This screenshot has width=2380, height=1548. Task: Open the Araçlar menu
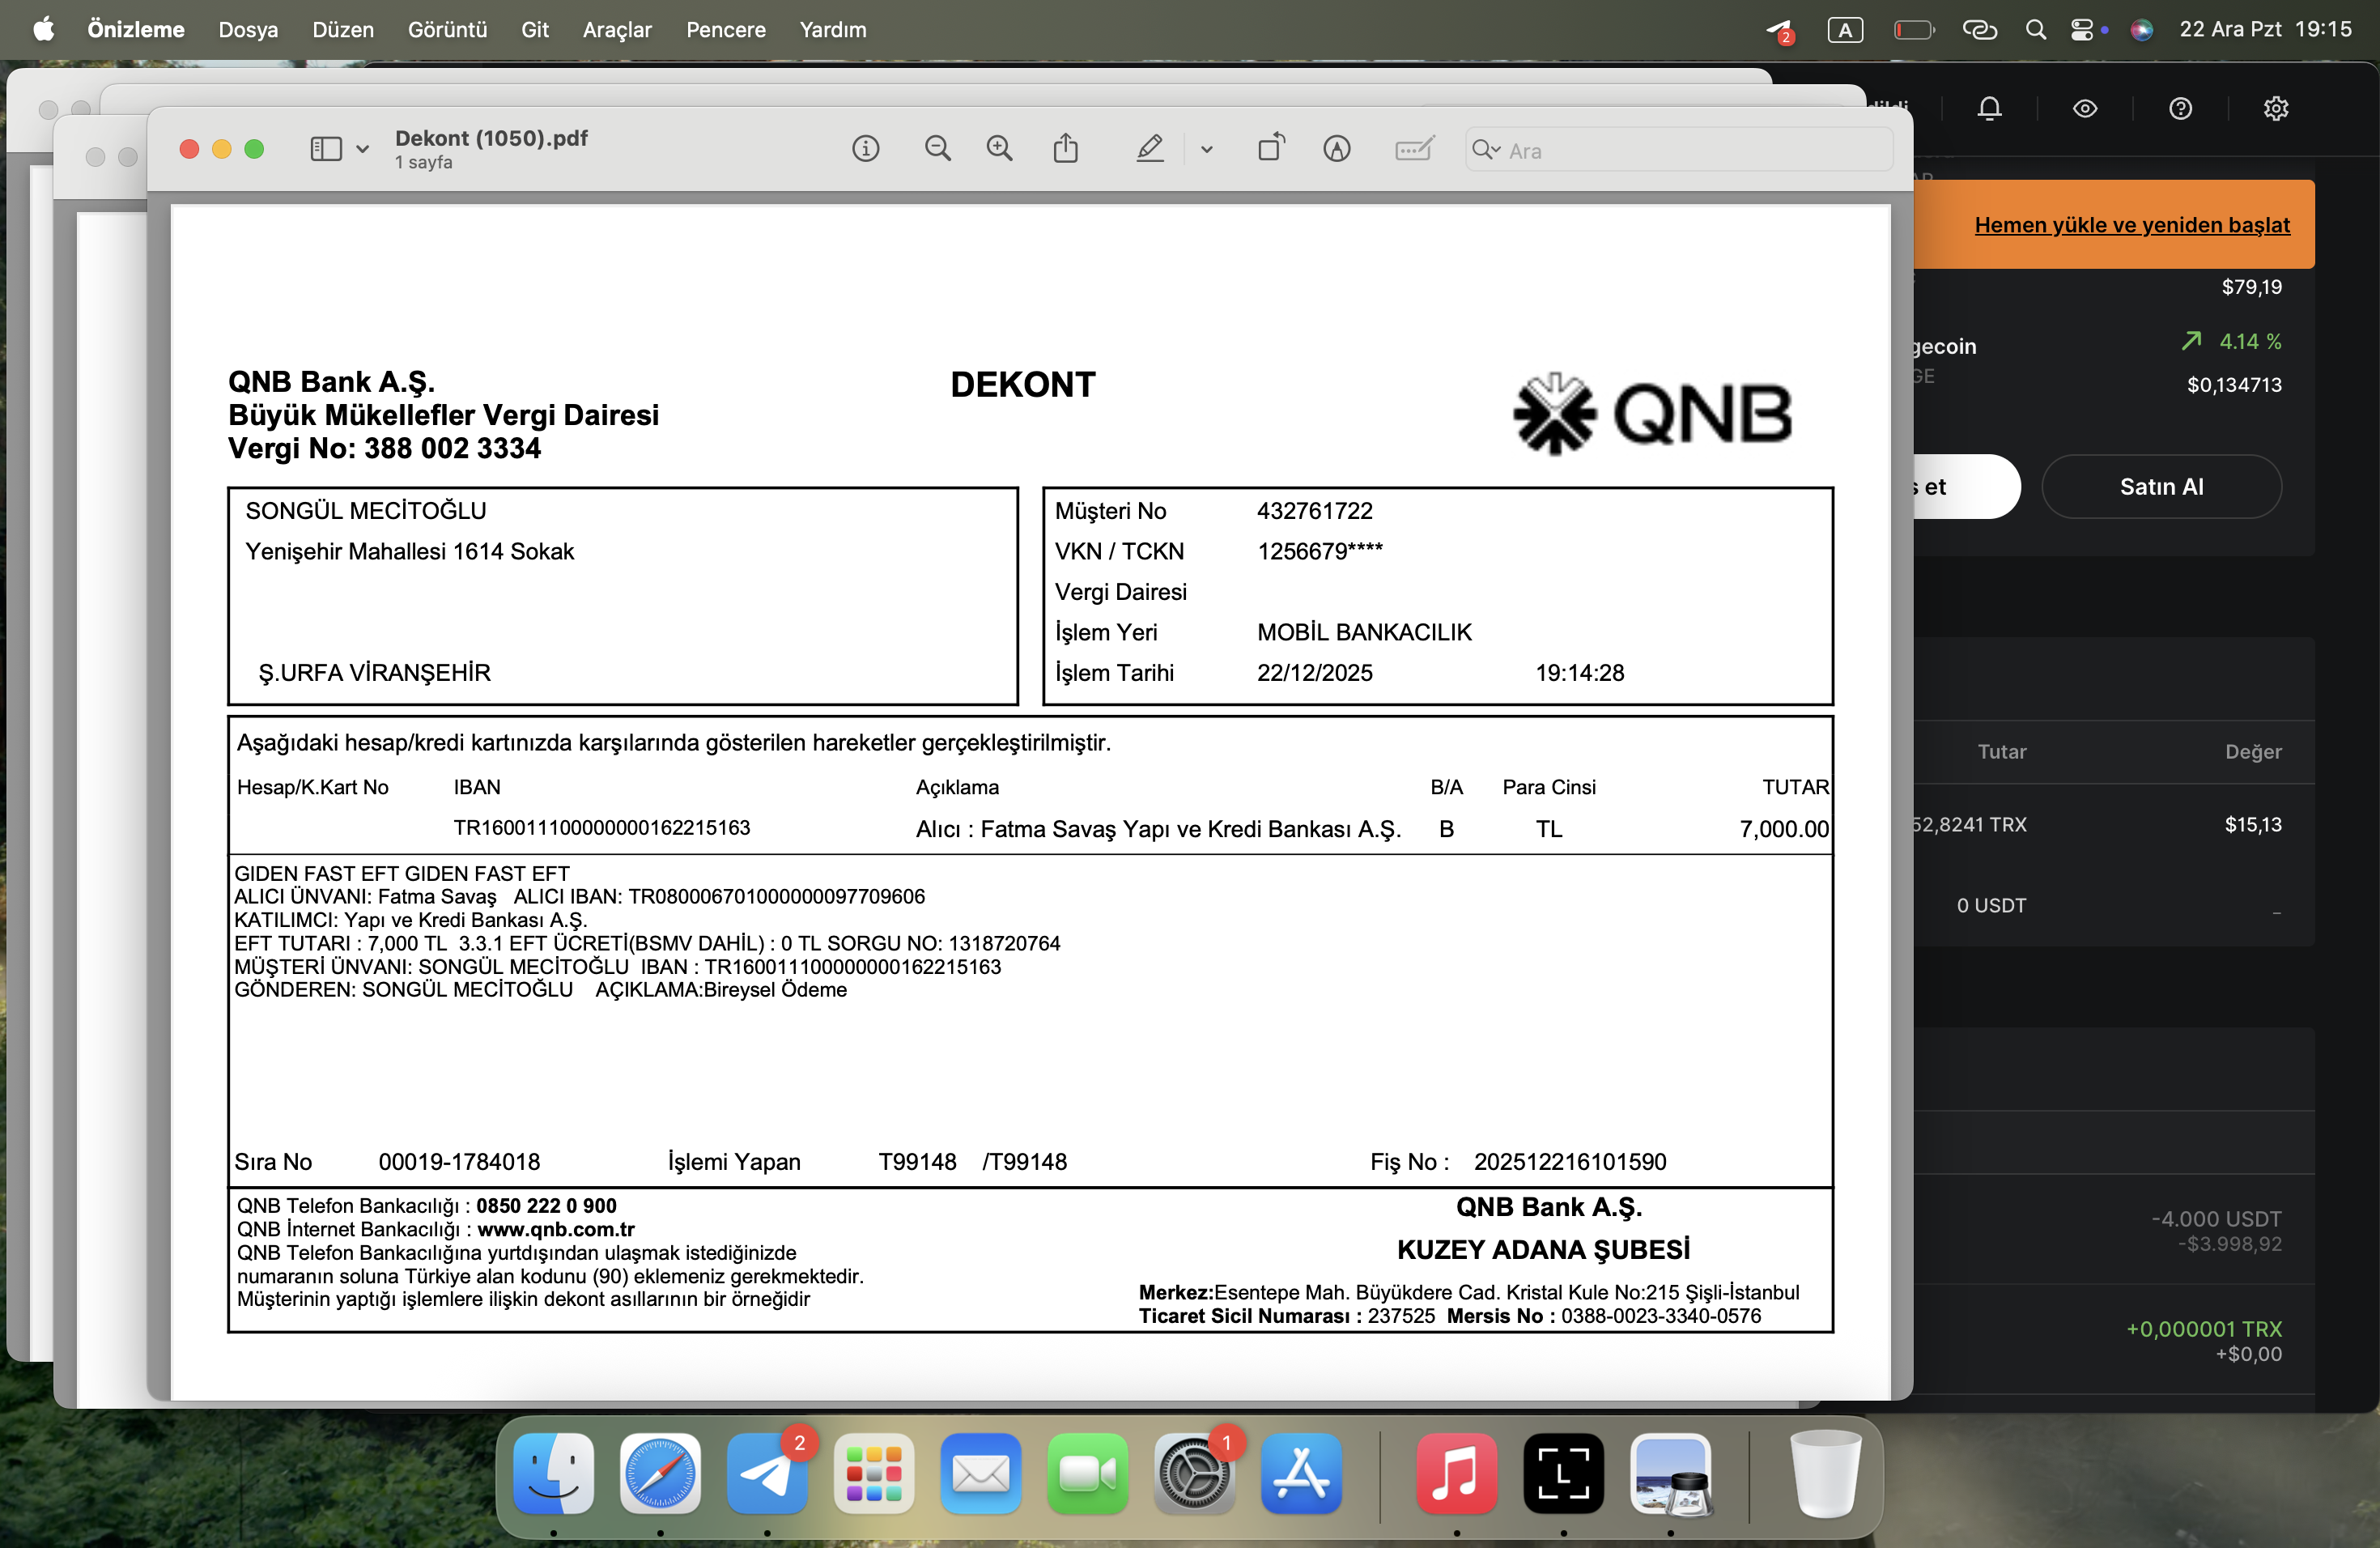tap(617, 30)
